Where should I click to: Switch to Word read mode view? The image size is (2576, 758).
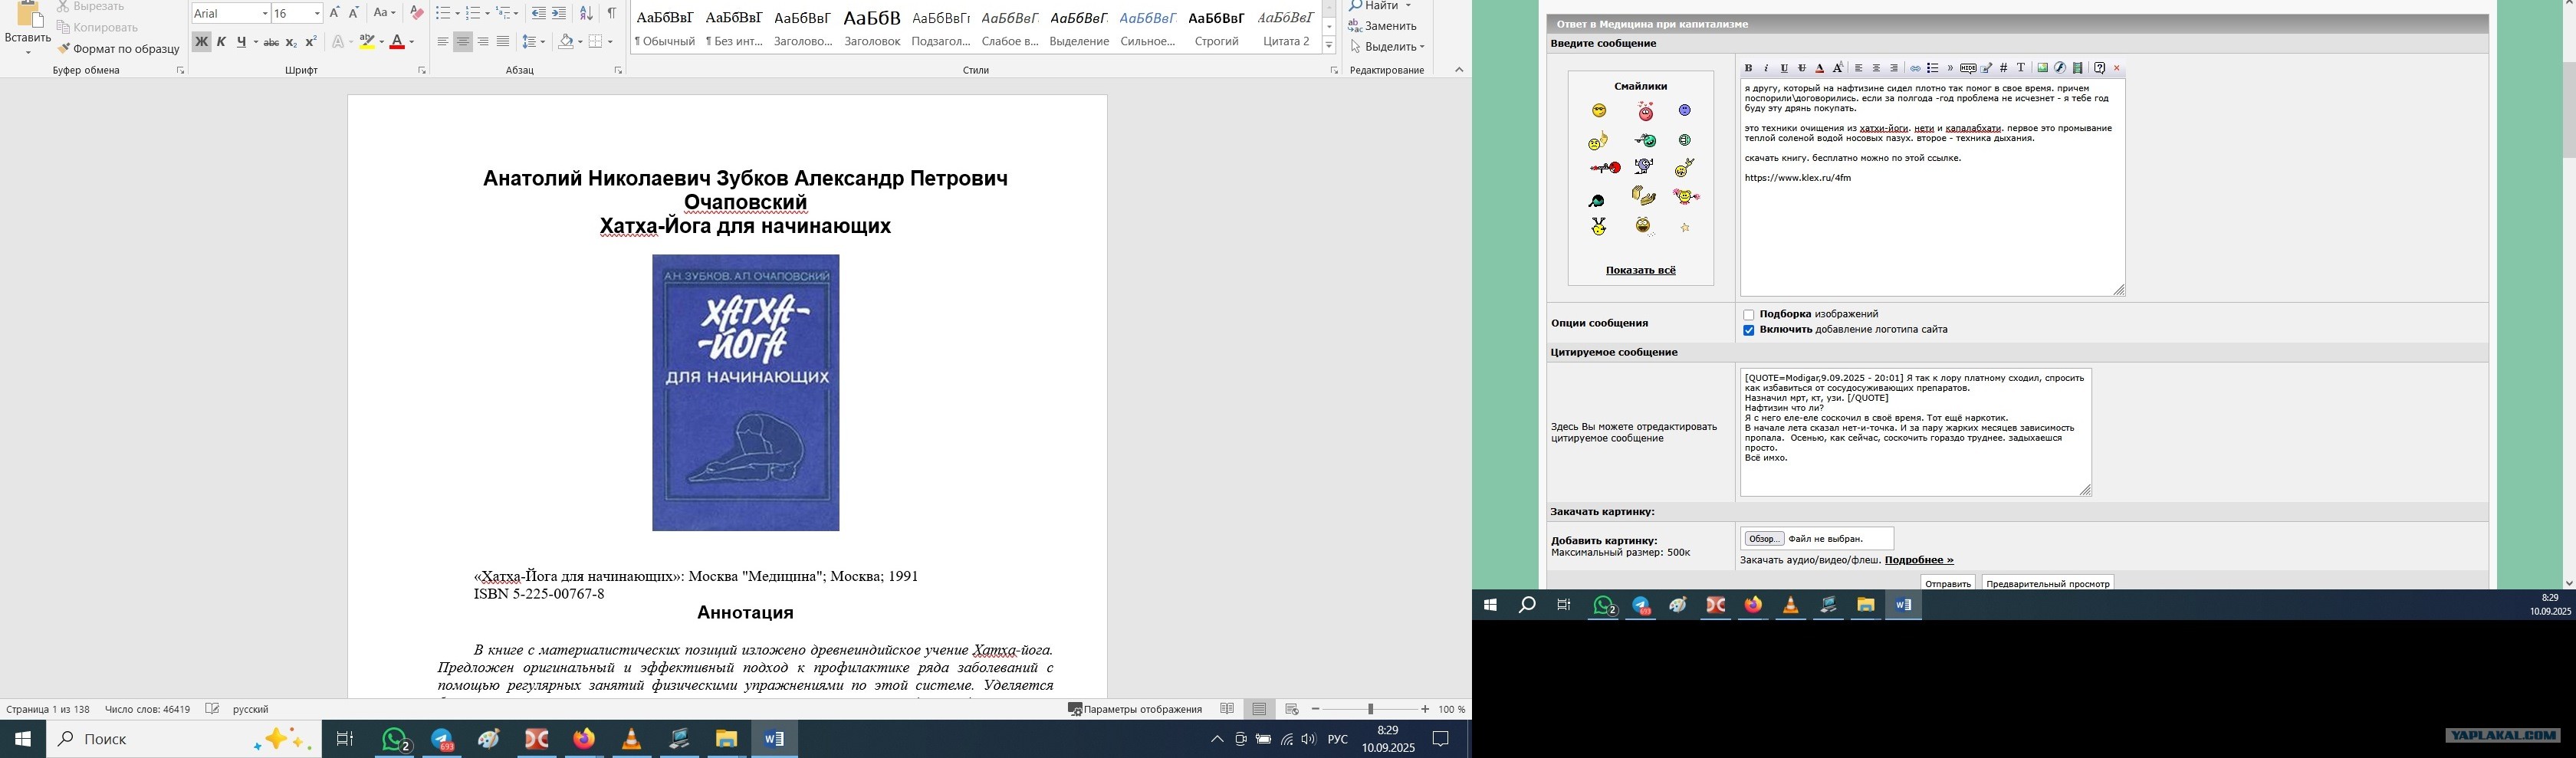tap(1227, 709)
